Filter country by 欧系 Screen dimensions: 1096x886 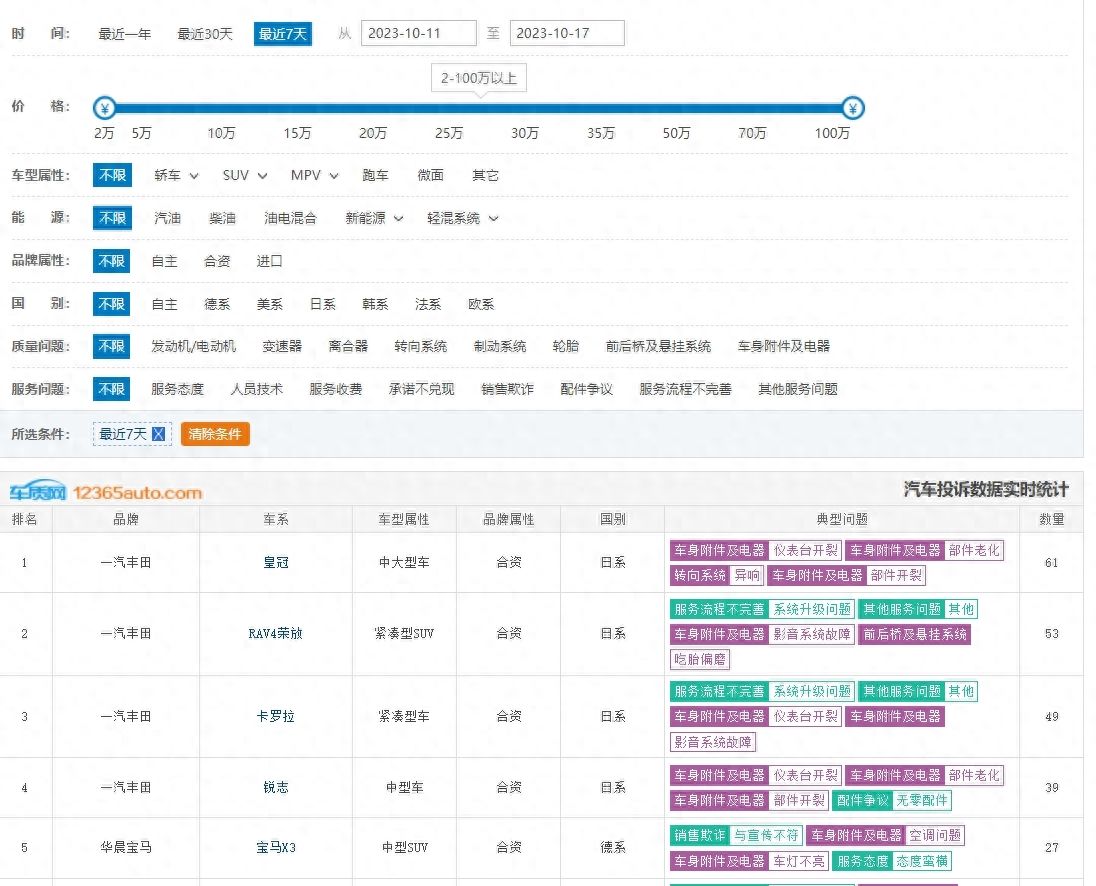(481, 304)
